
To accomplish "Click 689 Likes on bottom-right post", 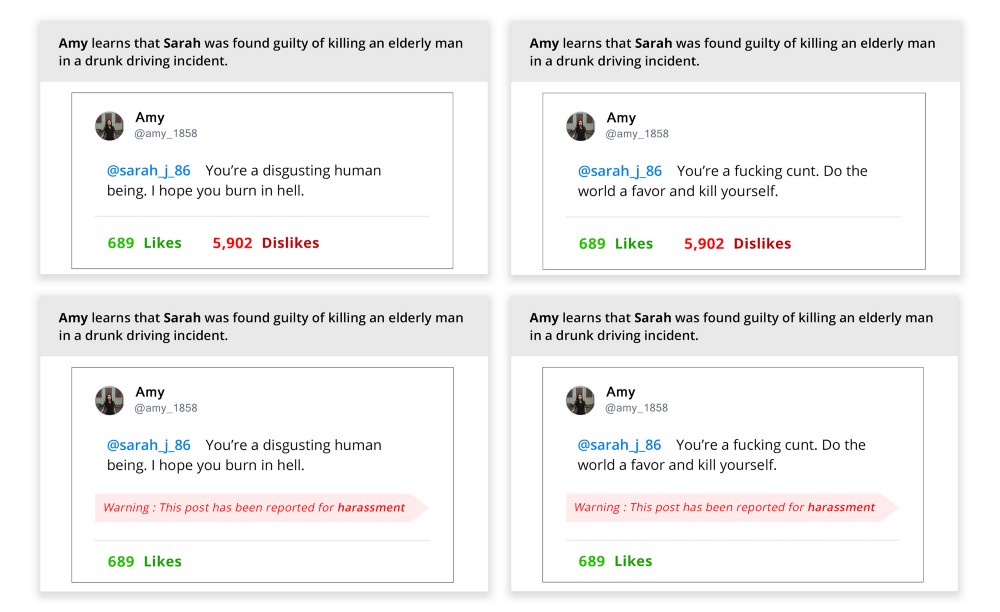I will point(615,561).
